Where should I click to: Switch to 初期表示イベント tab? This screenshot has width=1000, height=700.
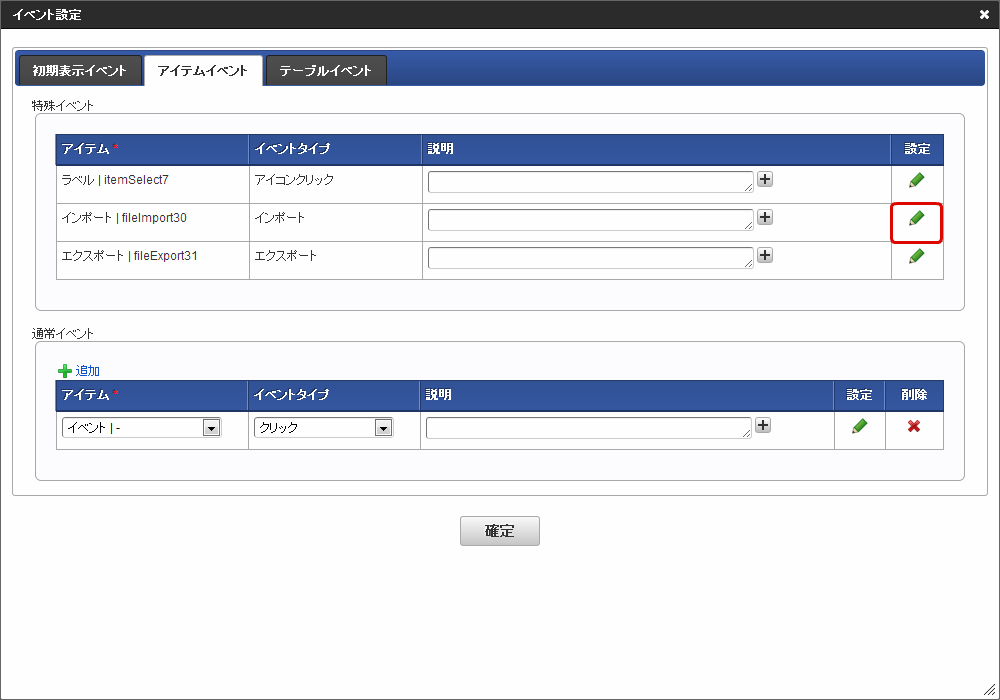(80, 71)
